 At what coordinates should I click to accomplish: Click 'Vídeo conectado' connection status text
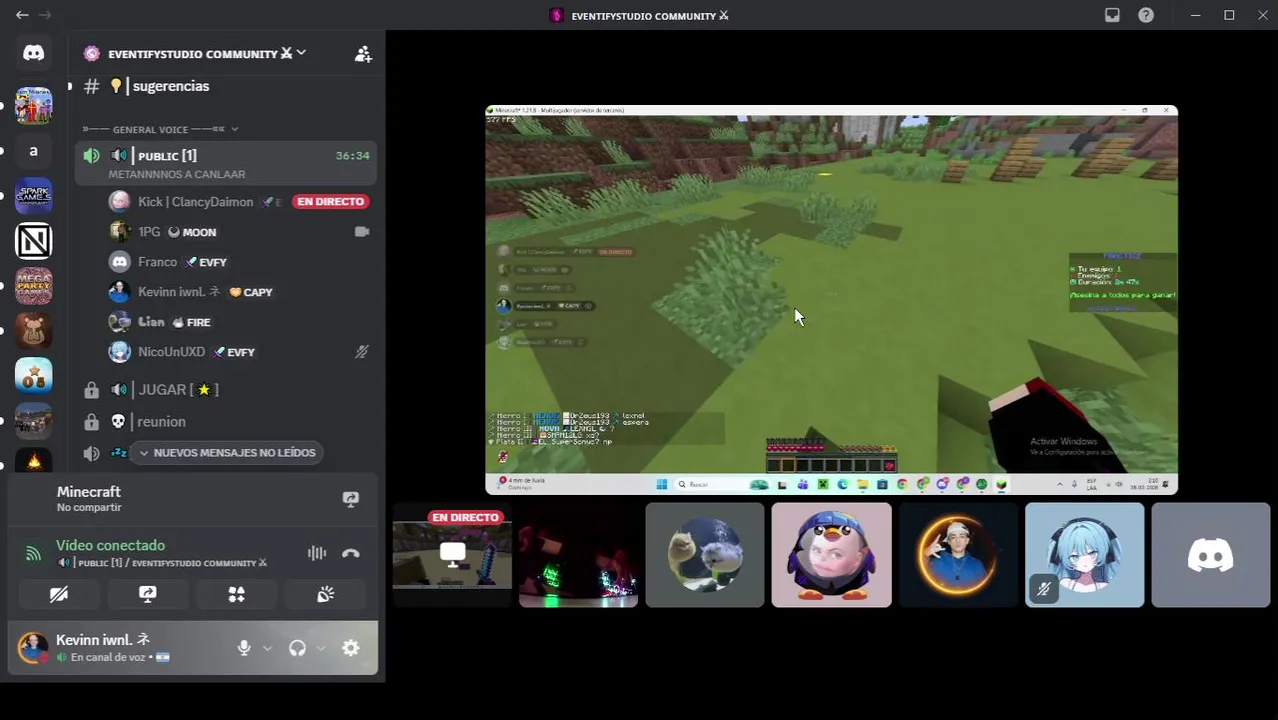click(110, 545)
